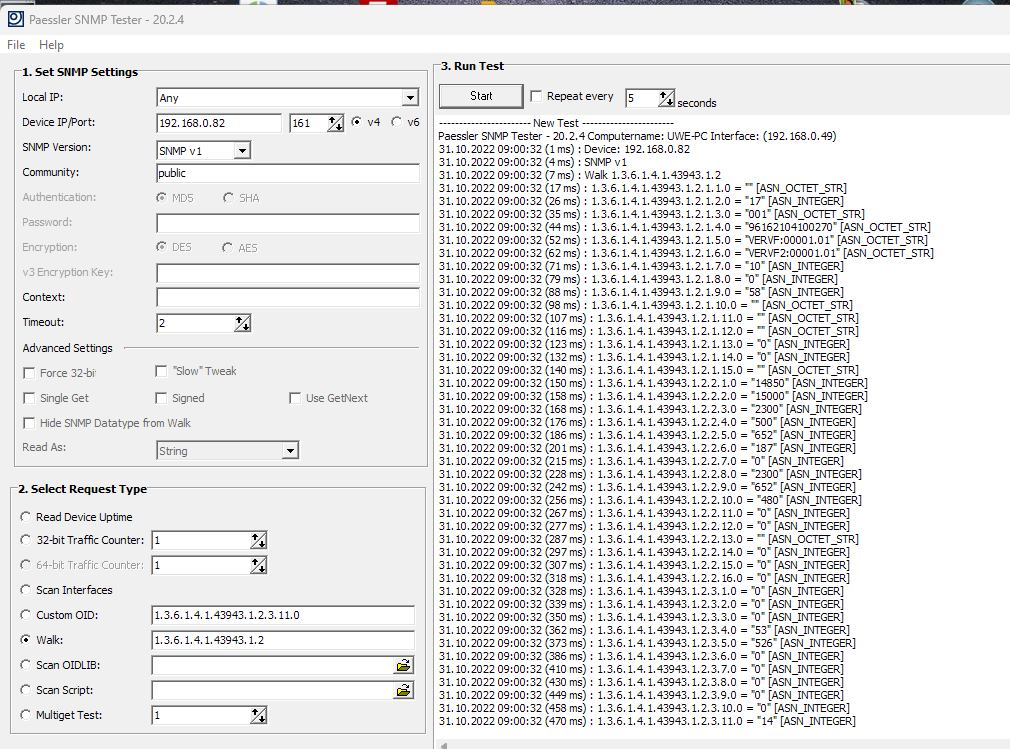Click the Start test button
The height and width of the screenshot is (749, 1010).
pos(481,96)
